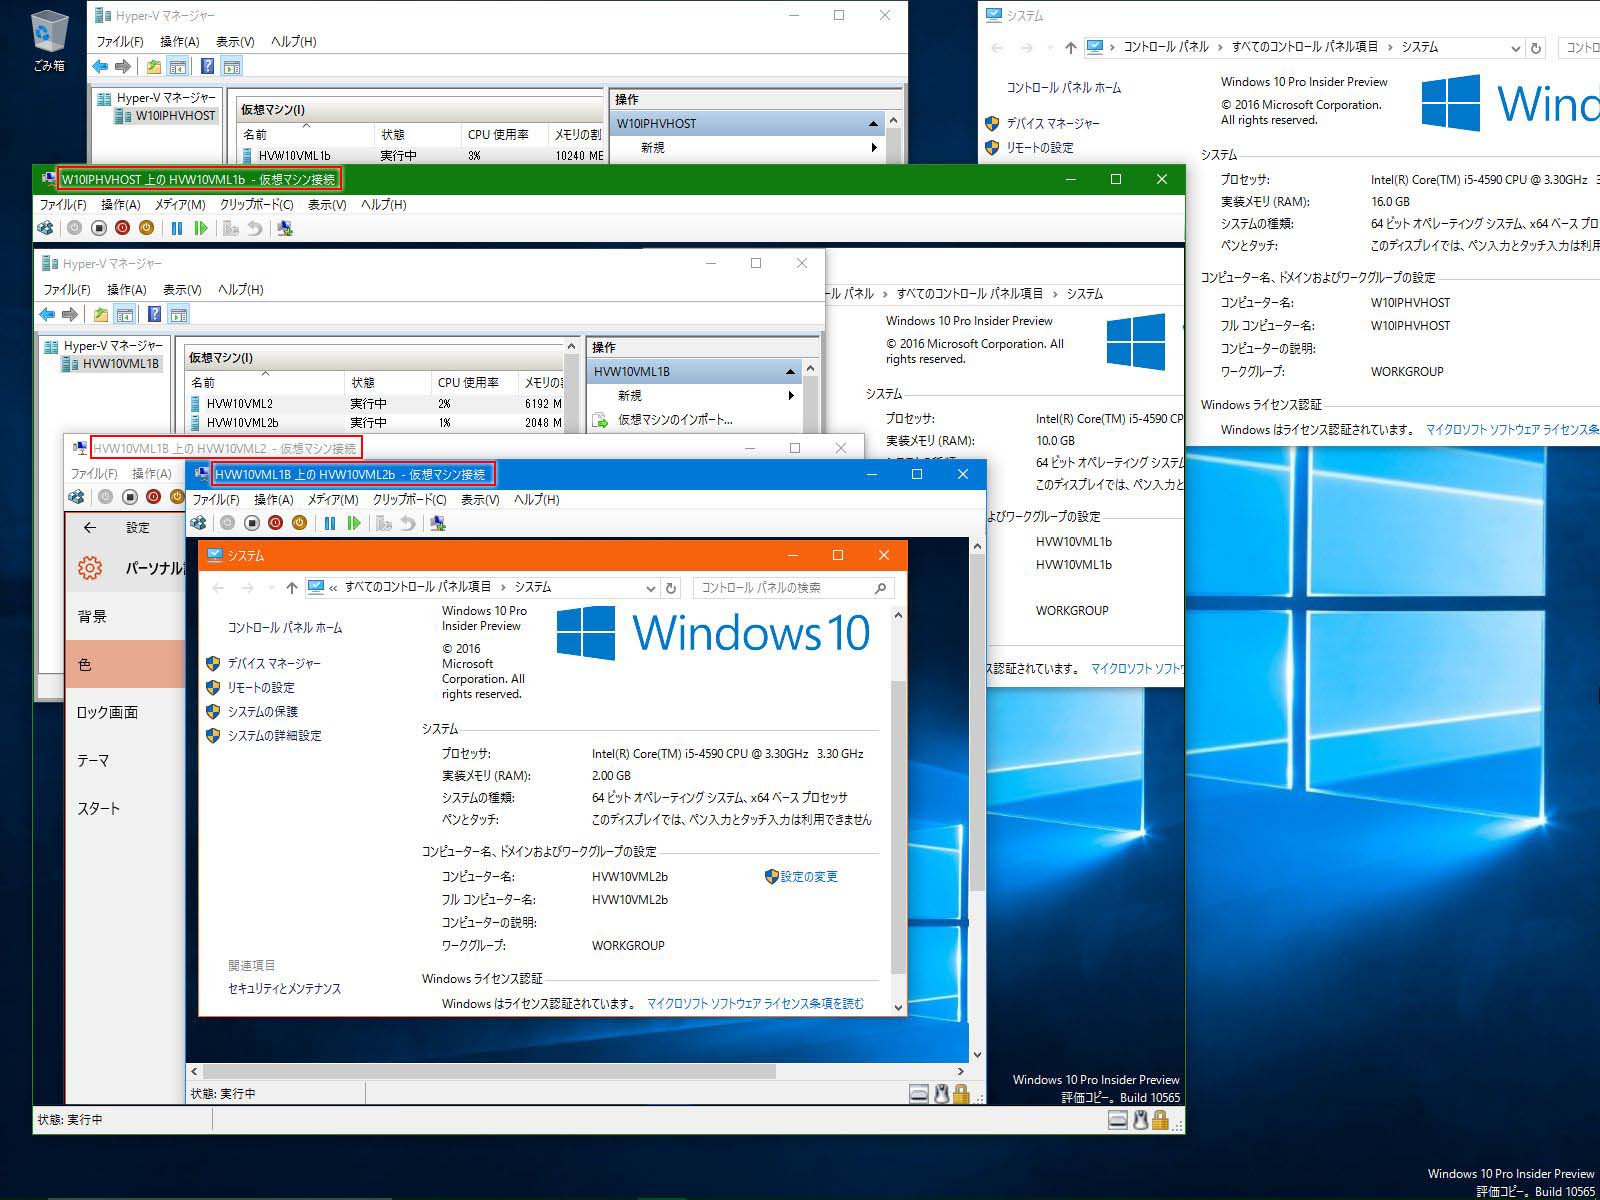Click 設定の変更 link in orange システム window

coord(801,877)
